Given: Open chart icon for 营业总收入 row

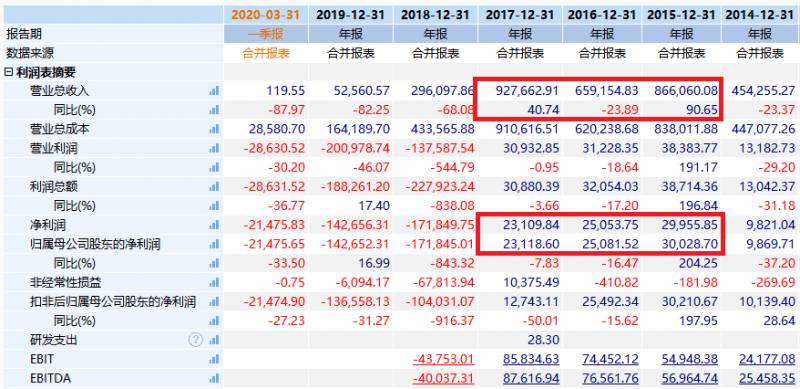Looking at the screenshot, I should 214,91.
